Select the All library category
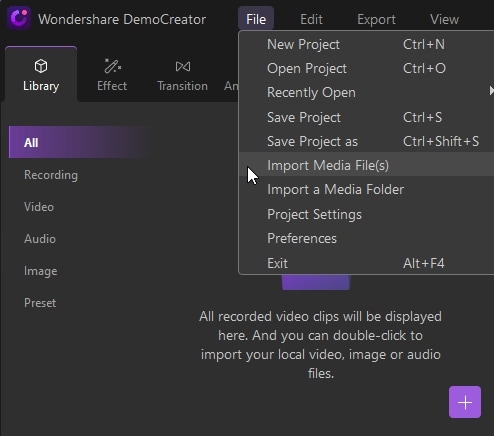 (79, 142)
